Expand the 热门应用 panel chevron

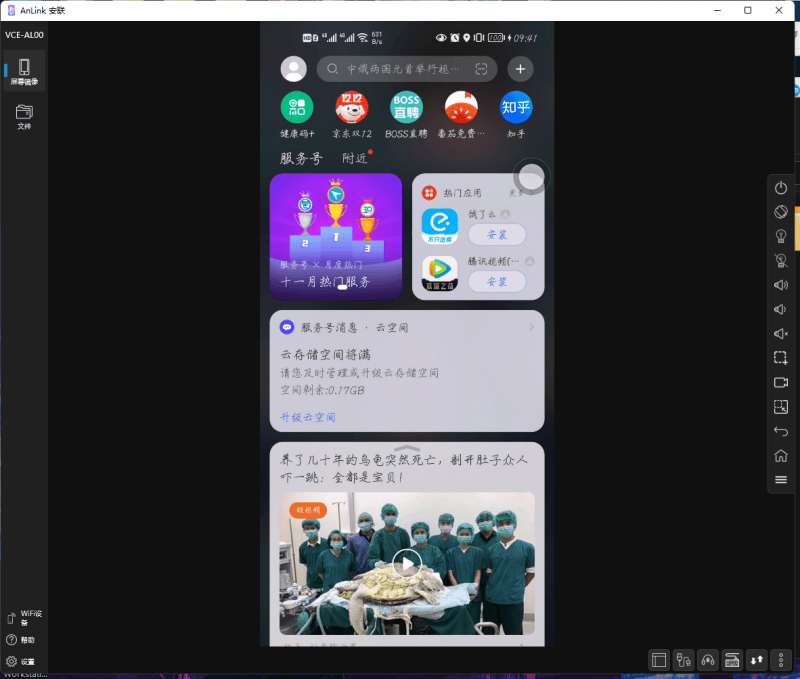tap(532, 192)
